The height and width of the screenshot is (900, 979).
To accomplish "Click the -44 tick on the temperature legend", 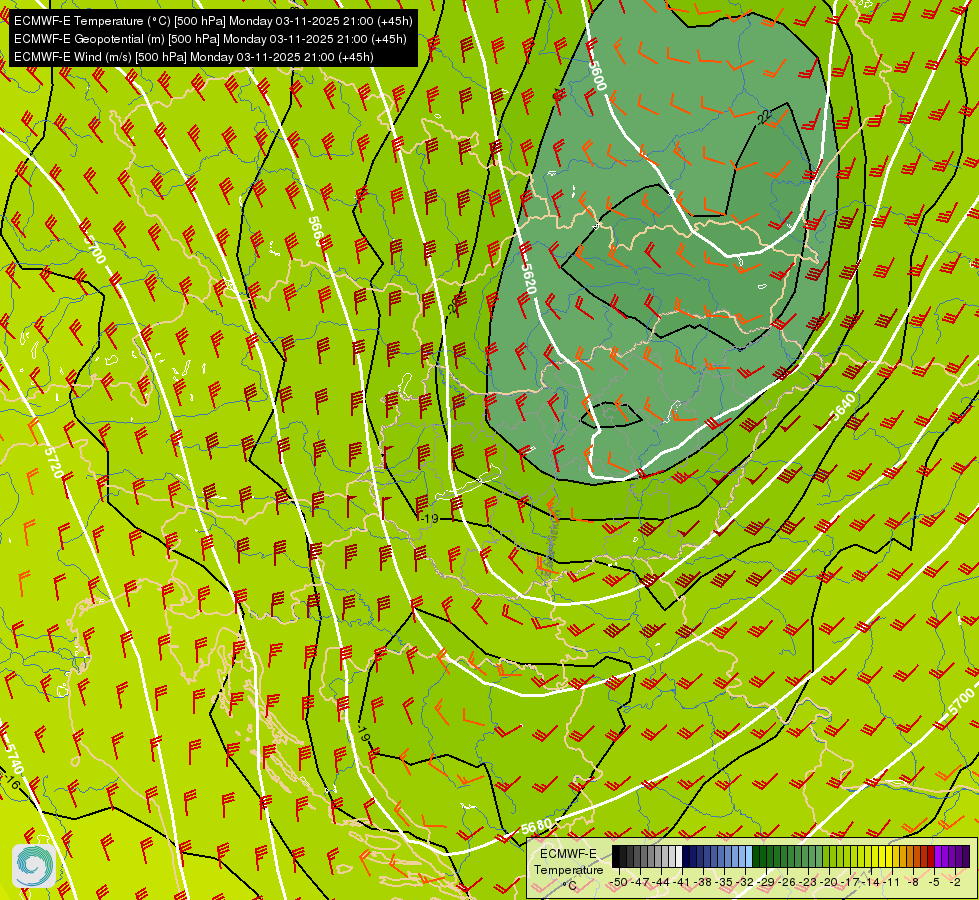I will 661,882.
